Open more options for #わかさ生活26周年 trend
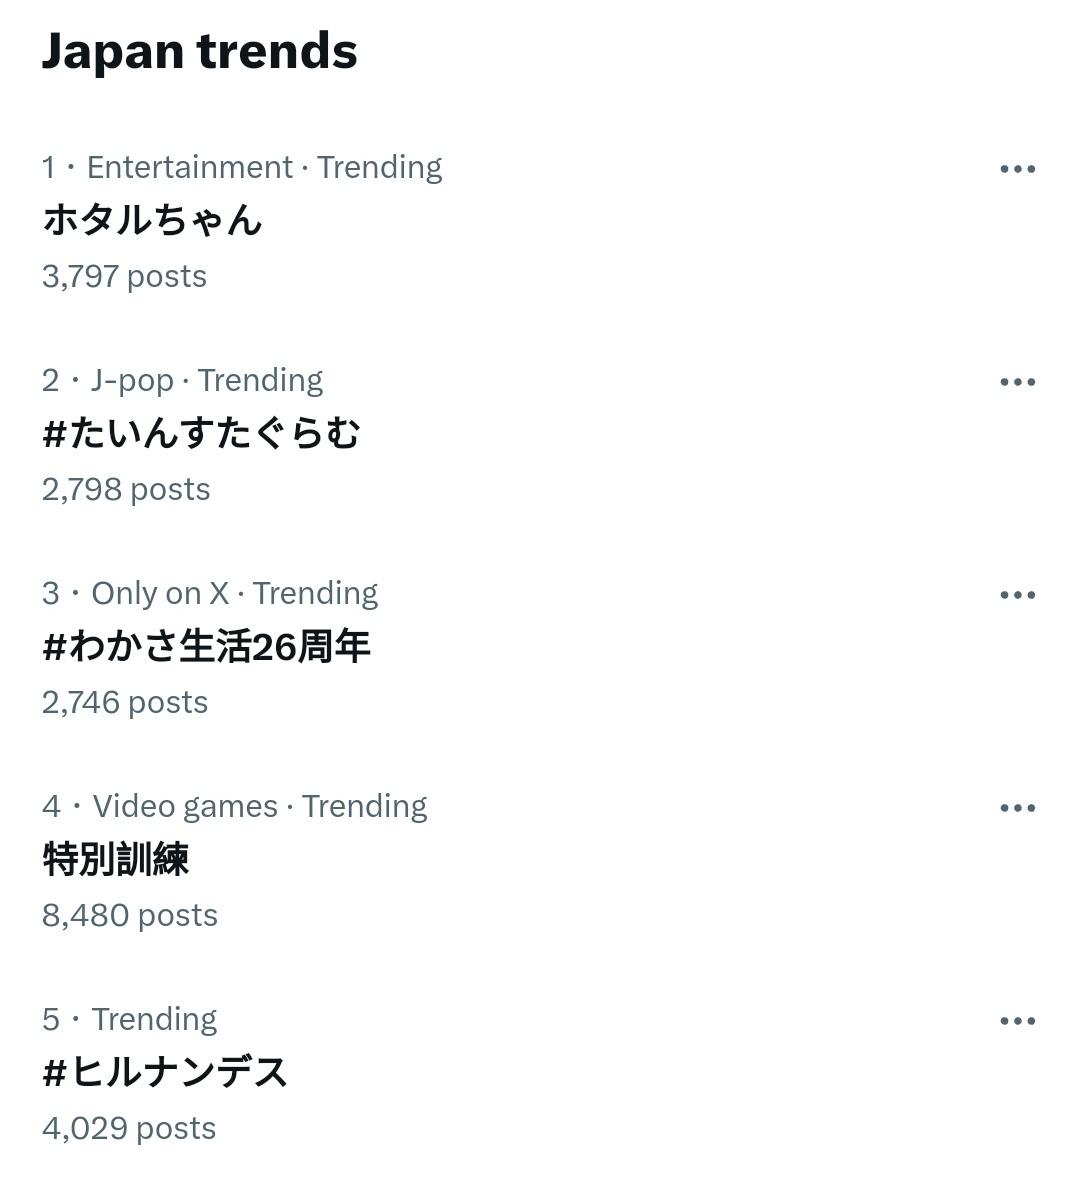The image size is (1080, 1181). click(x=1017, y=595)
